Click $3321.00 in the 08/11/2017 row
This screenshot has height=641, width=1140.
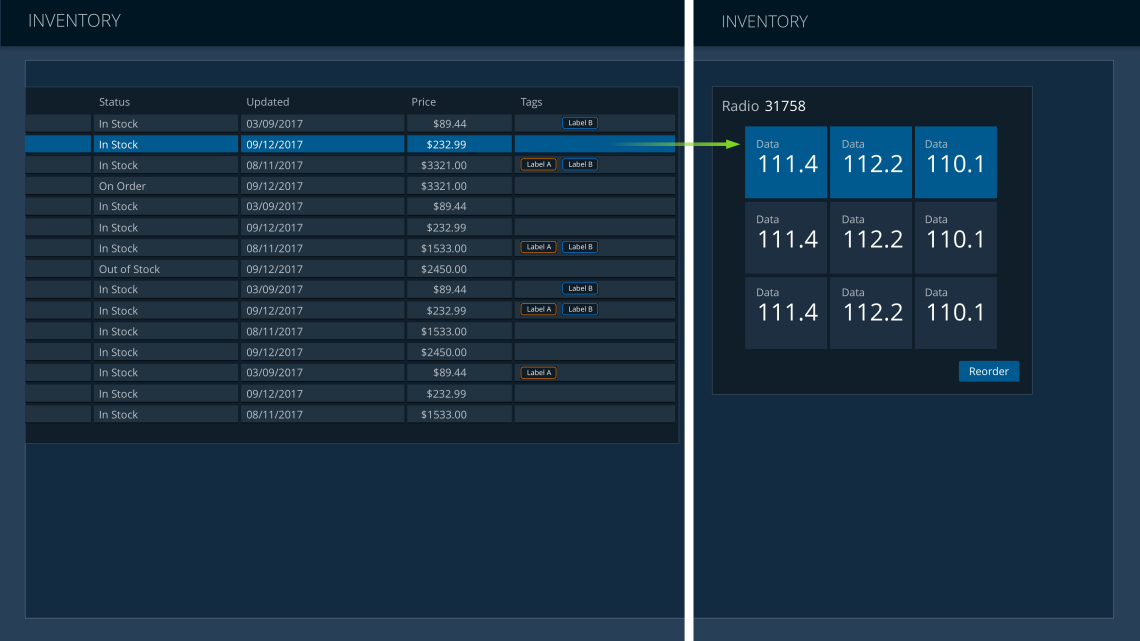click(x=443, y=165)
